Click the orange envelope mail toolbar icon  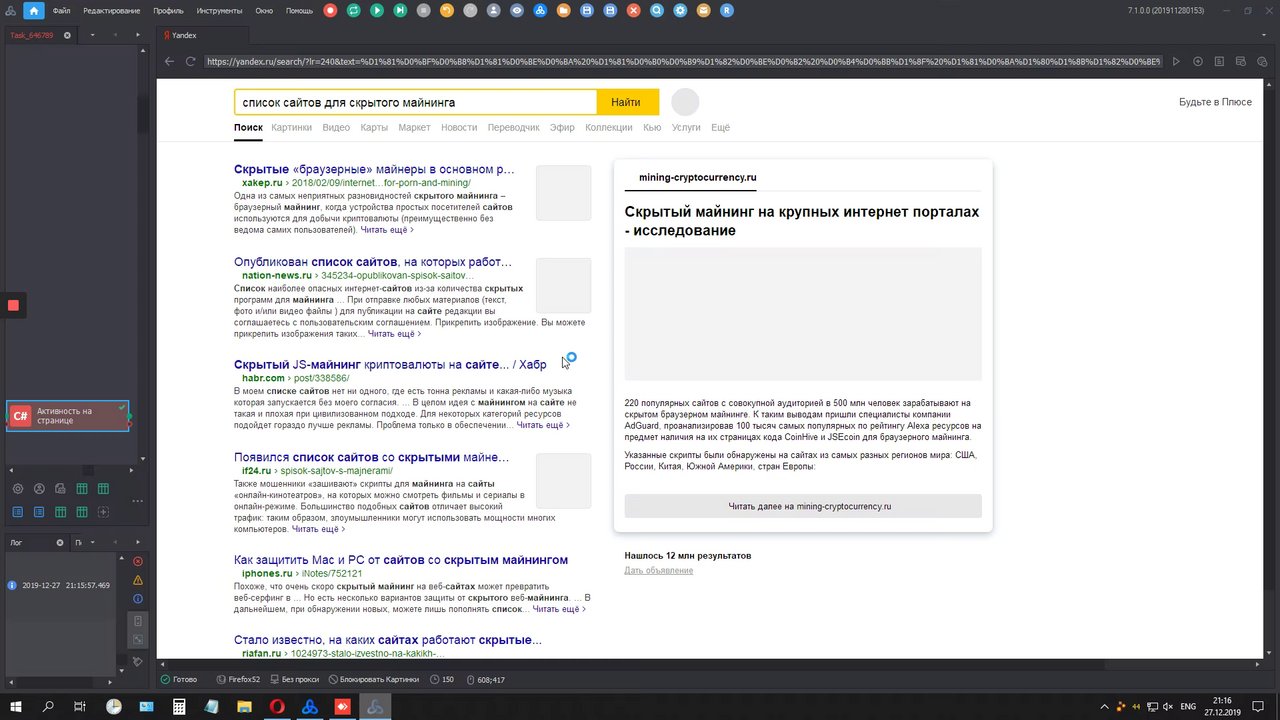pos(704,11)
